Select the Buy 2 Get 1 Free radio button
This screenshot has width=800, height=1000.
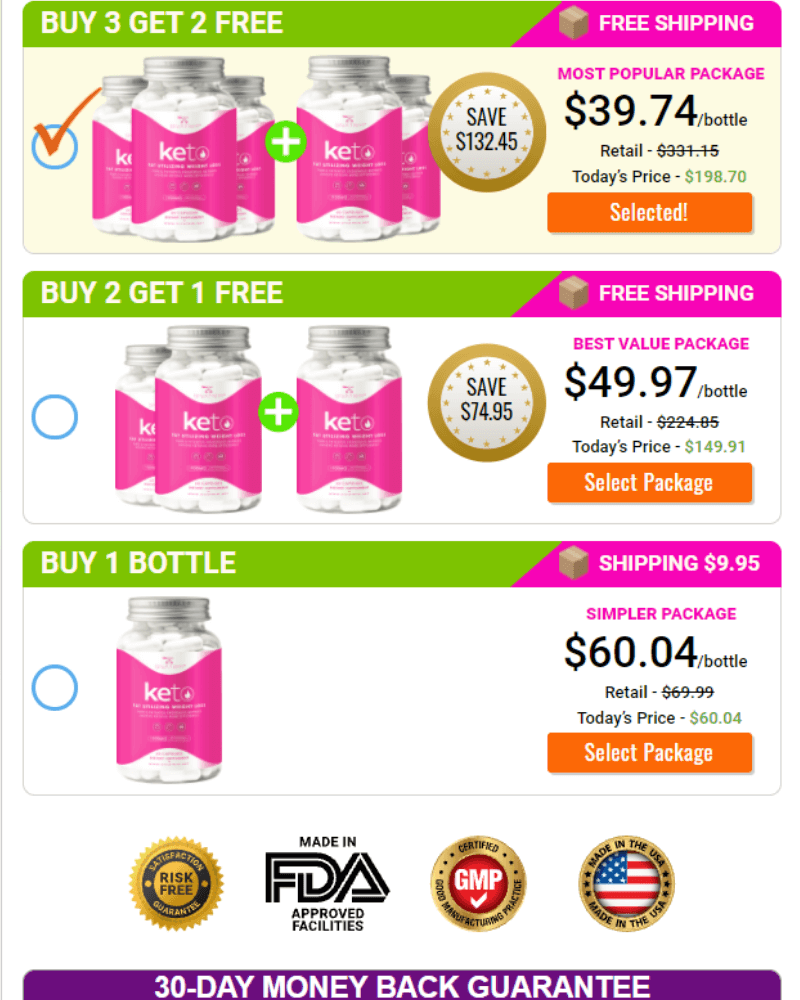coord(55,417)
